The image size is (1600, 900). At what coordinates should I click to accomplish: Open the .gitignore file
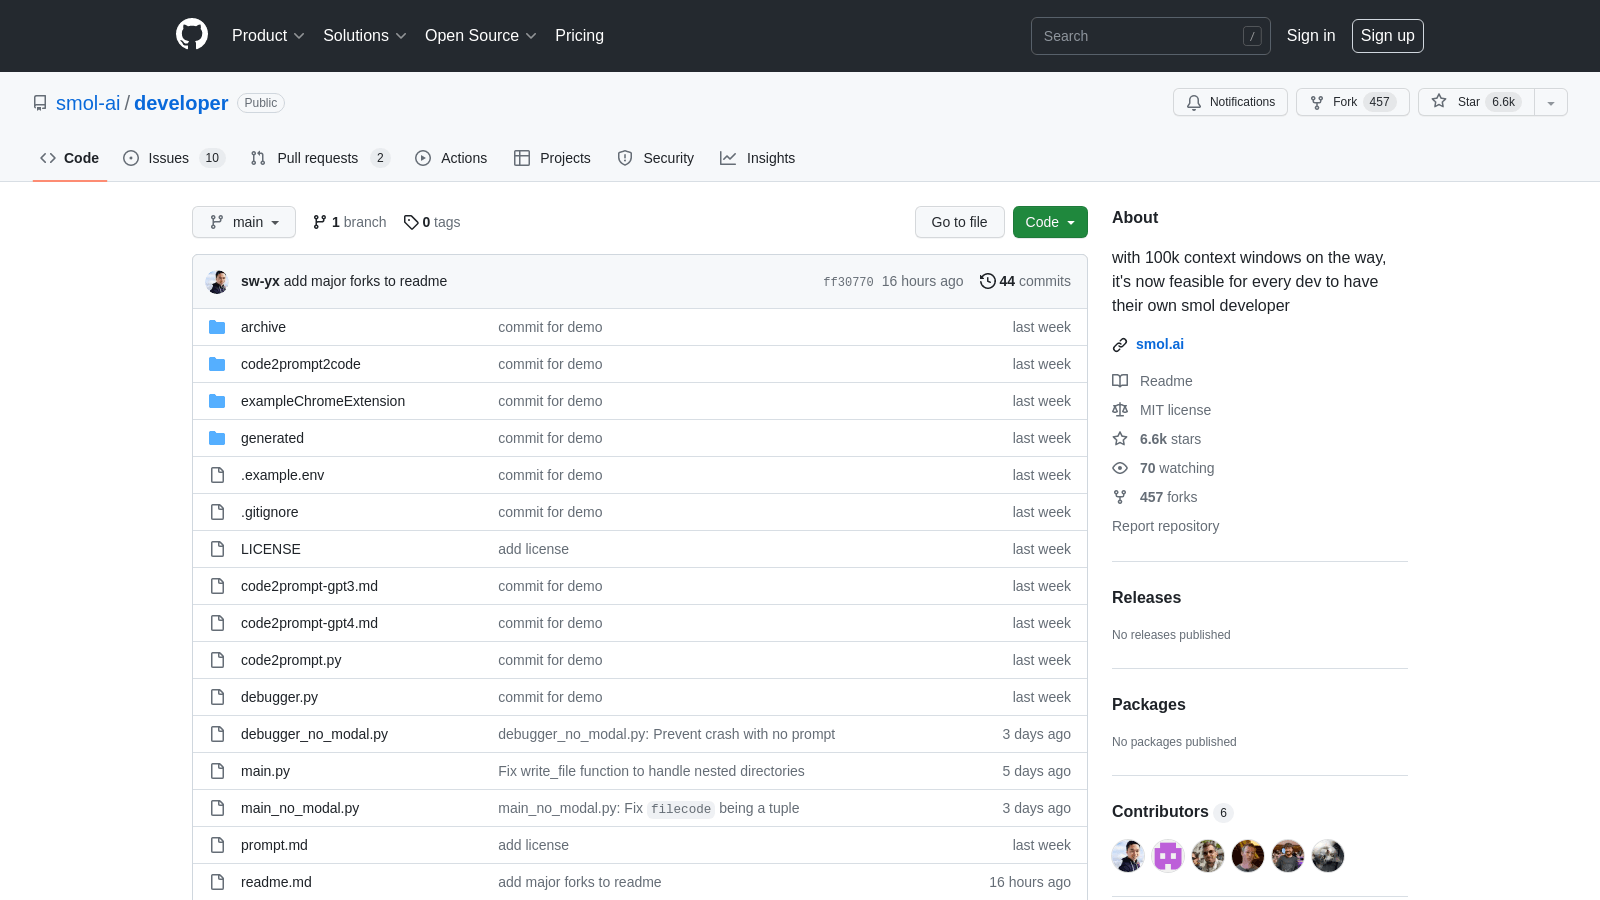click(x=269, y=512)
